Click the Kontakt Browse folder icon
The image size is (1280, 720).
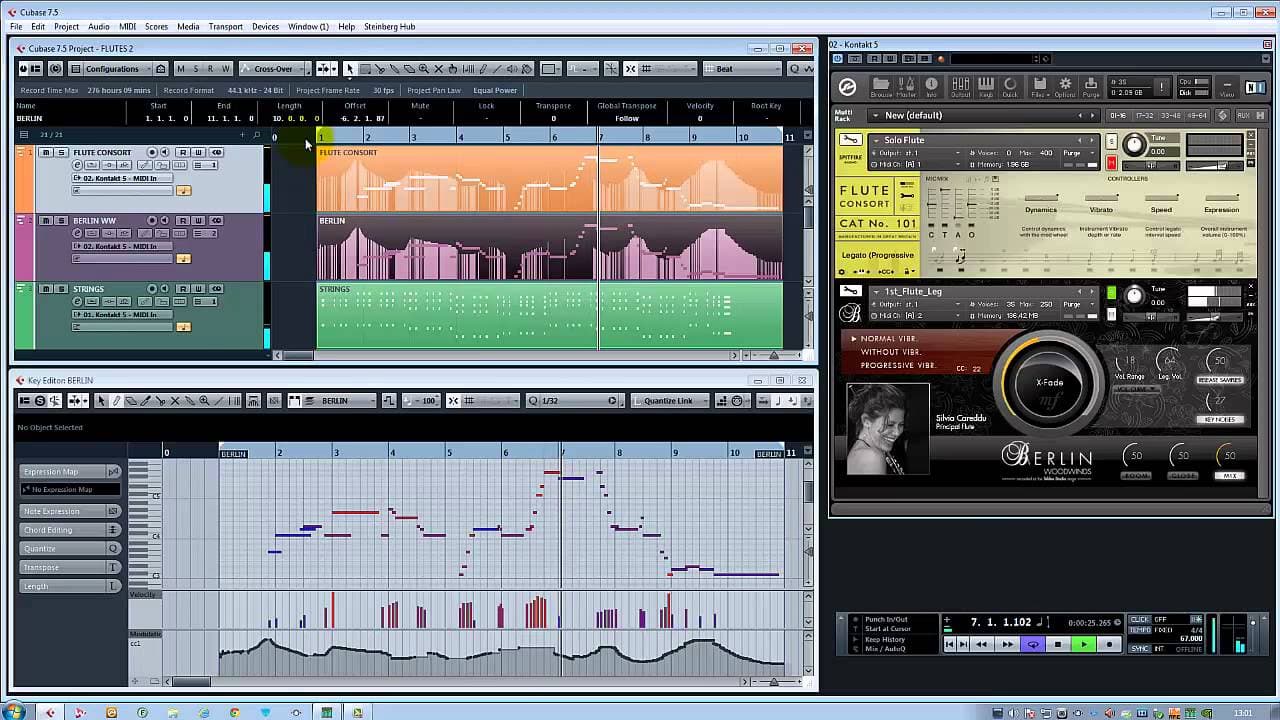click(x=881, y=86)
